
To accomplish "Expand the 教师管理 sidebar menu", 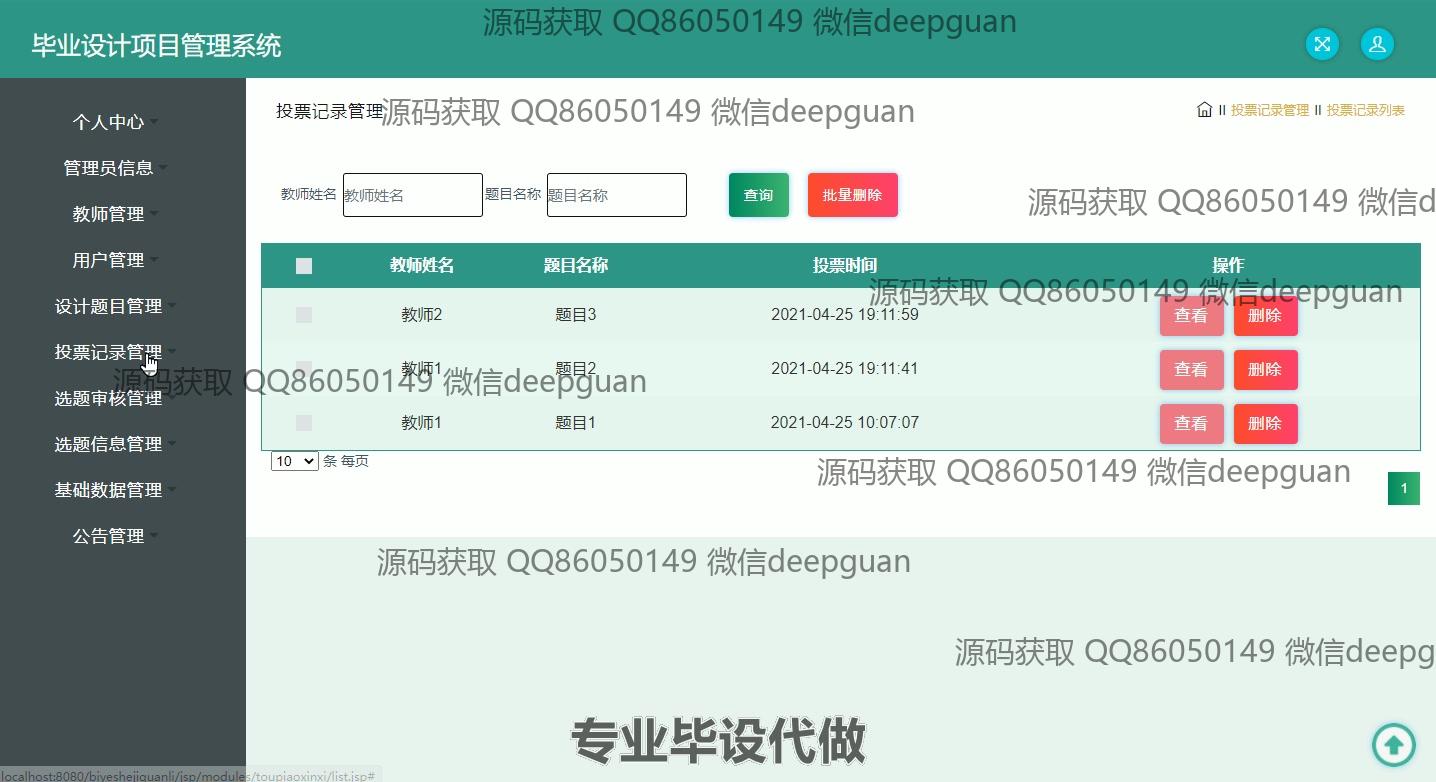I will pyautogui.click(x=109, y=214).
